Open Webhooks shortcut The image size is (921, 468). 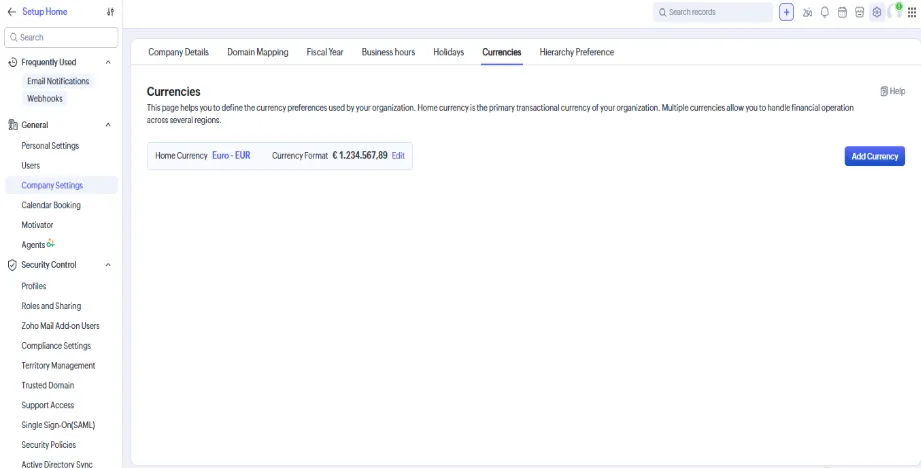pyautogui.click(x=45, y=99)
